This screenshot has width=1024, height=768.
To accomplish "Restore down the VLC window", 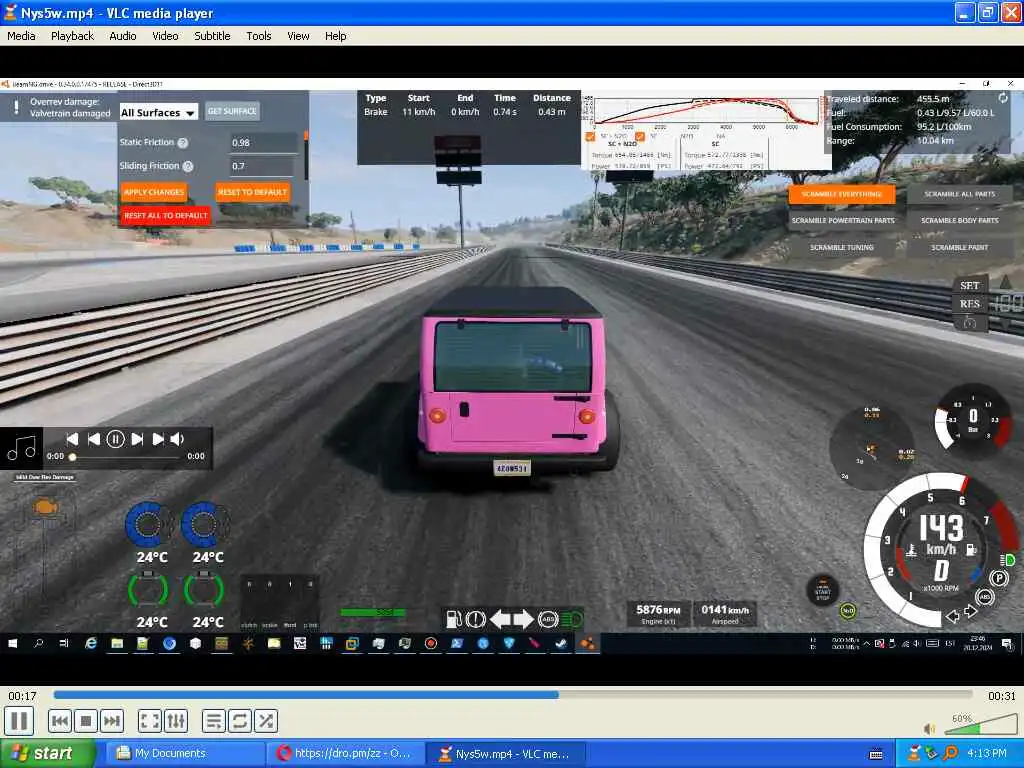I will 988,12.
